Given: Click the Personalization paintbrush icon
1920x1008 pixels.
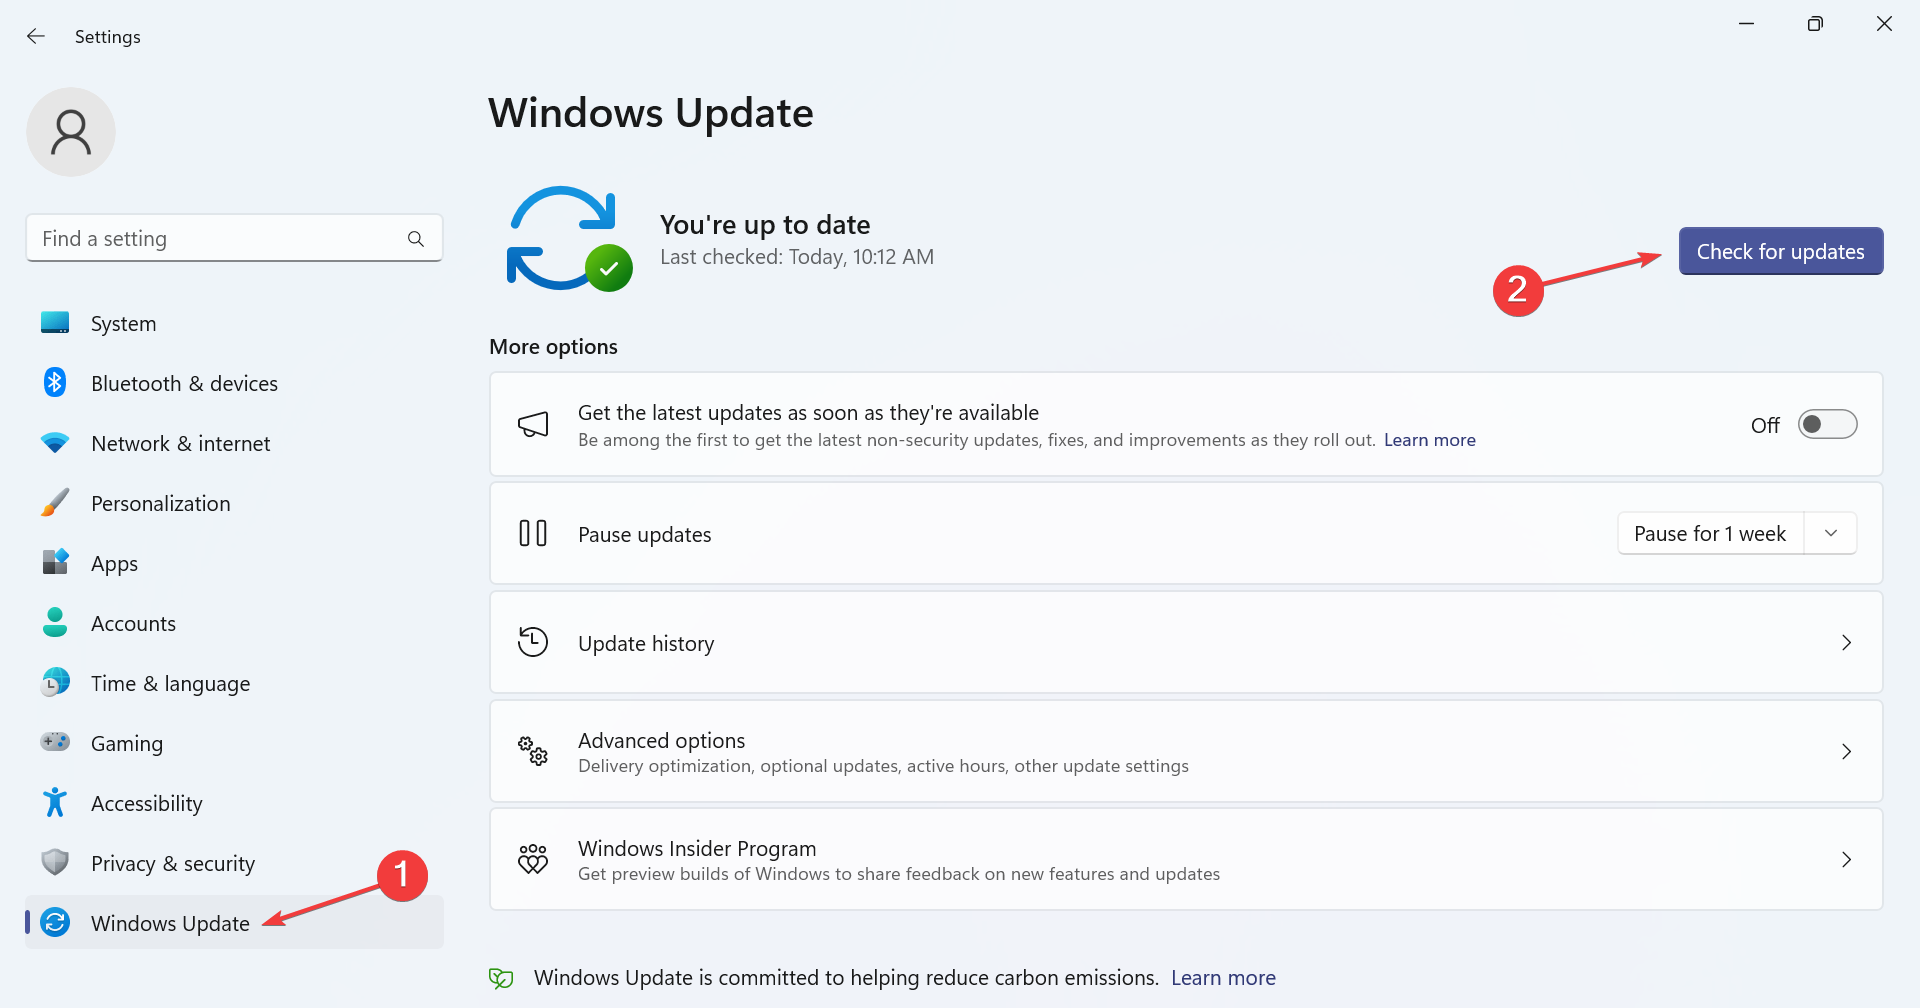Looking at the screenshot, I should 55,503.
